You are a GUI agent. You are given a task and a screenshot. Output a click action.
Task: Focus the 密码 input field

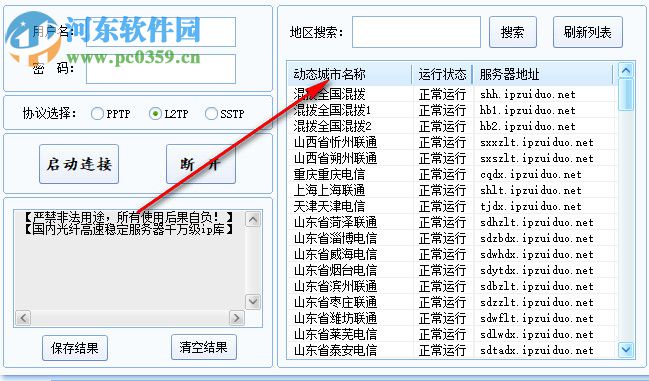(x=161, y=69)
